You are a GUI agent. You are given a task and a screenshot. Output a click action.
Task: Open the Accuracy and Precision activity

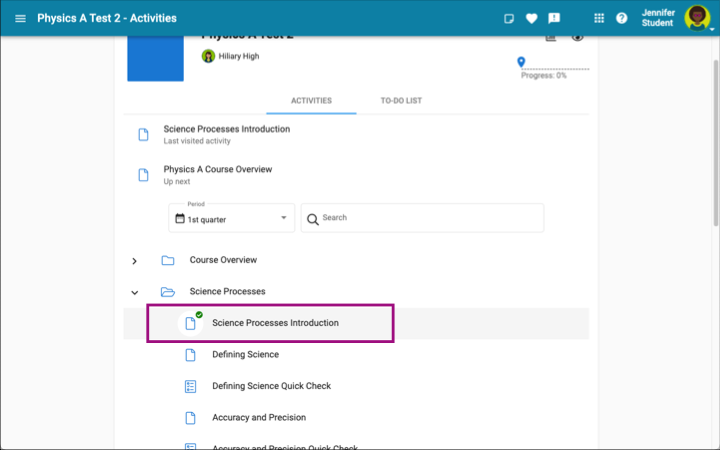258,417
